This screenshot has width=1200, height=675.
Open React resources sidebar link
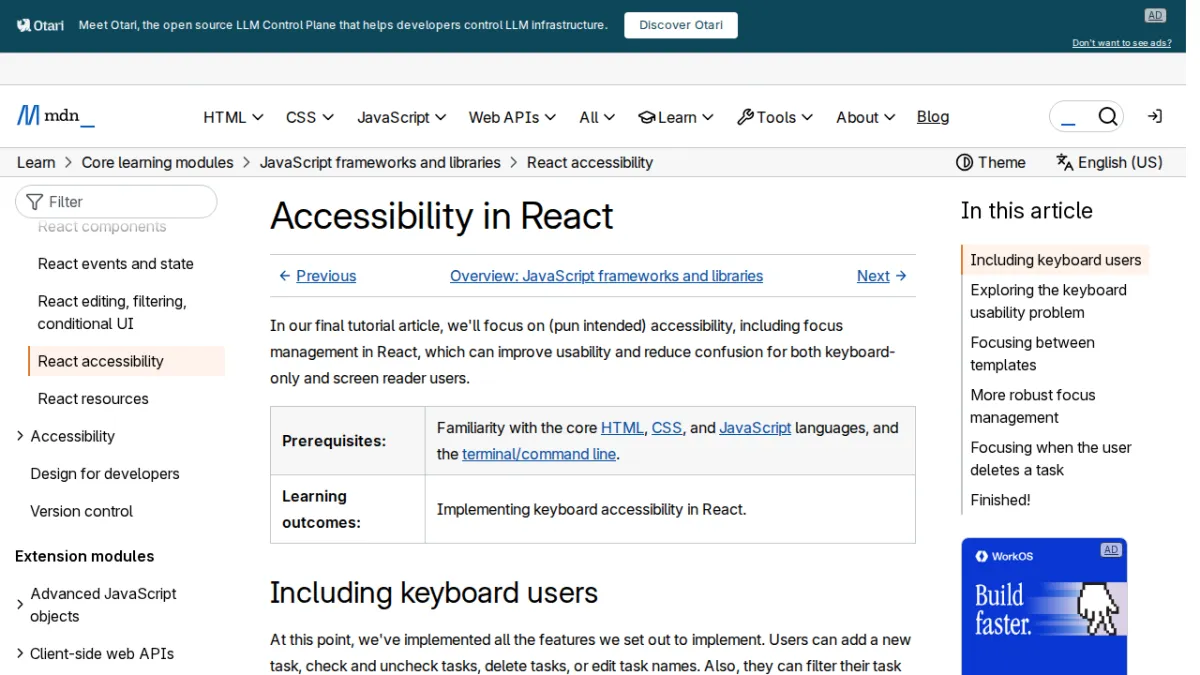coord(93,399)
